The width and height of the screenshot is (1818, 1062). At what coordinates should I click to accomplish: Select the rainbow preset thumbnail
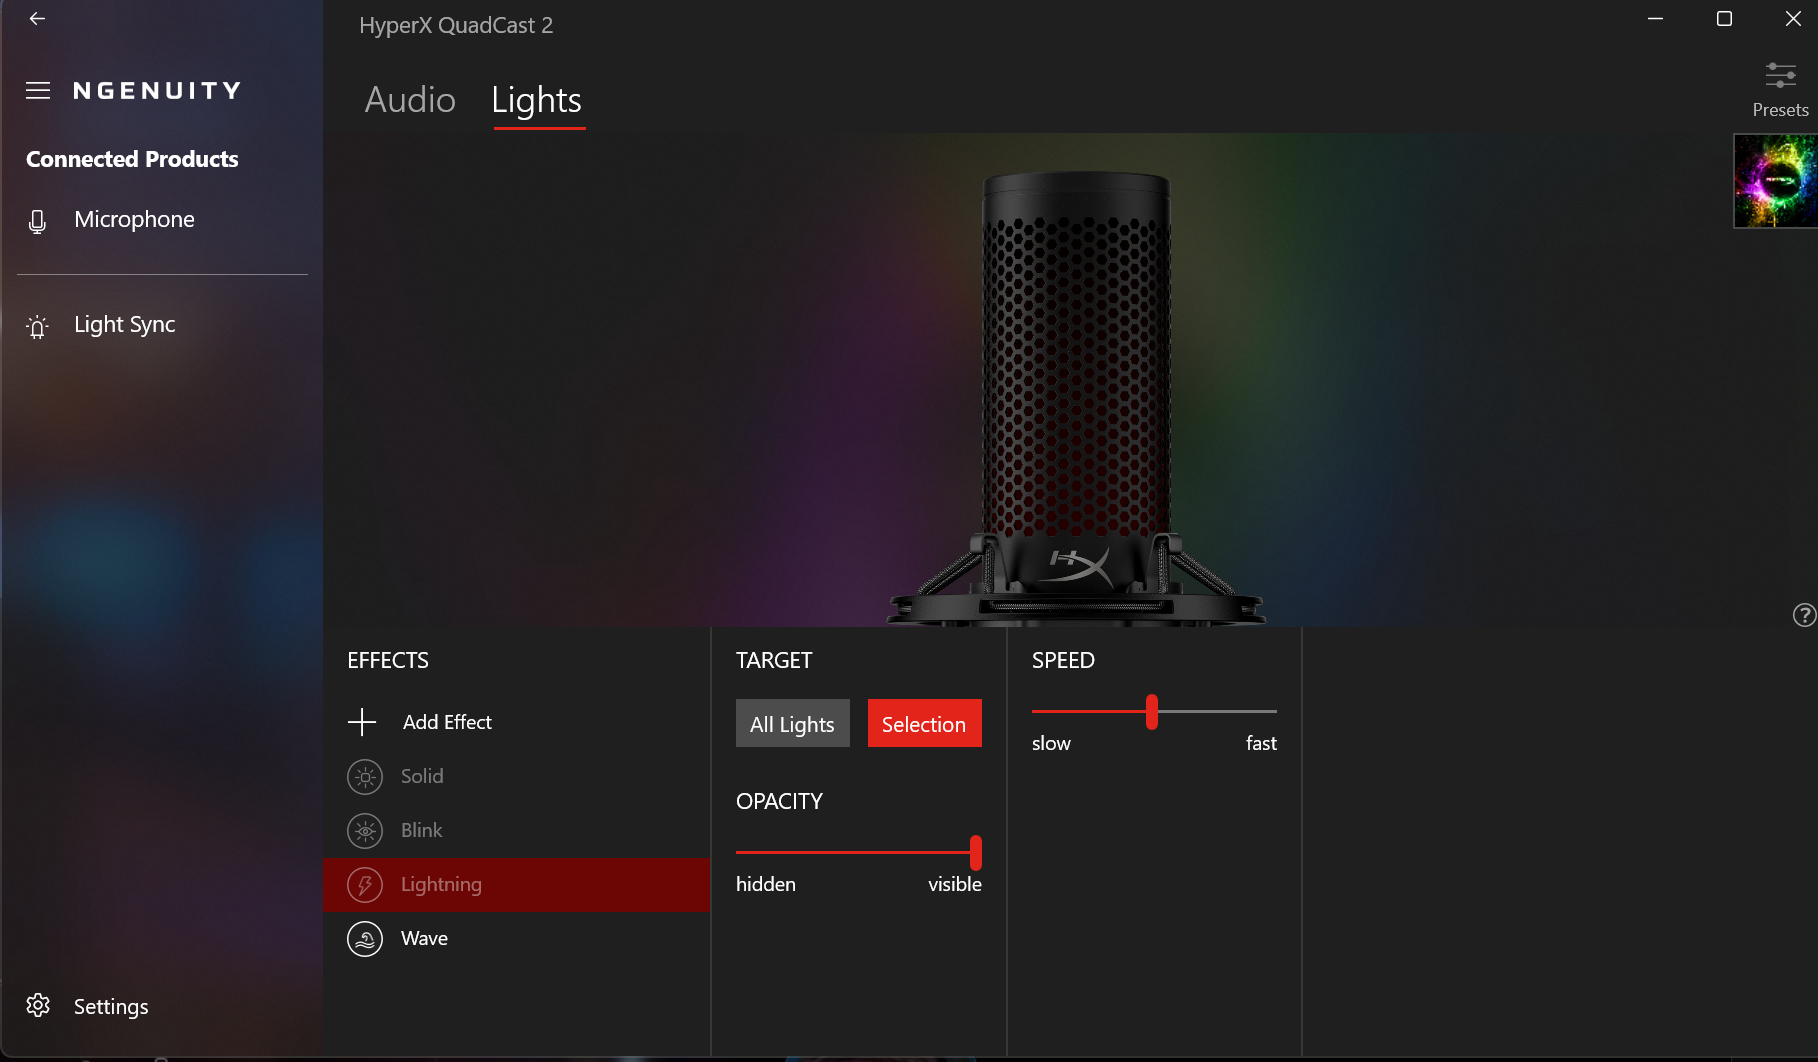[1775, 181]
